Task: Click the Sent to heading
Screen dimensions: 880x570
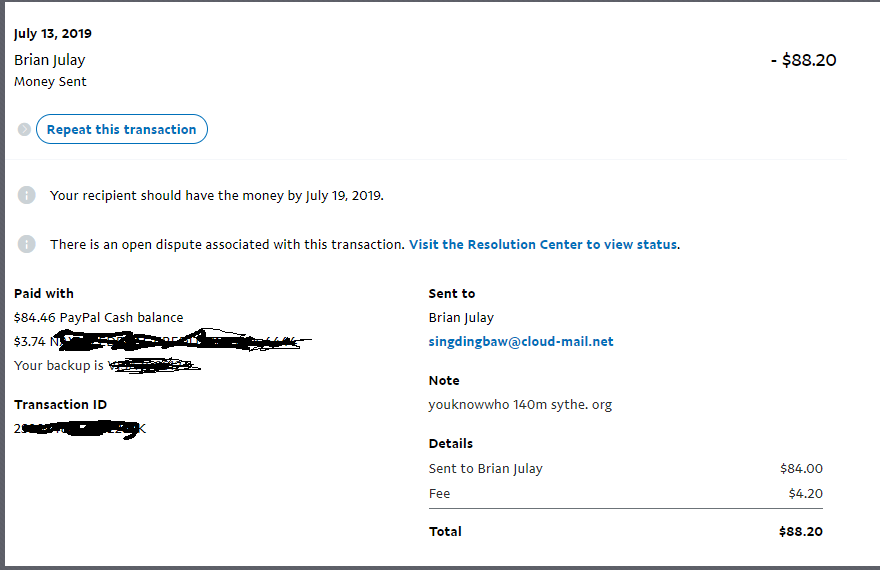Action: (x=452, y=293)
